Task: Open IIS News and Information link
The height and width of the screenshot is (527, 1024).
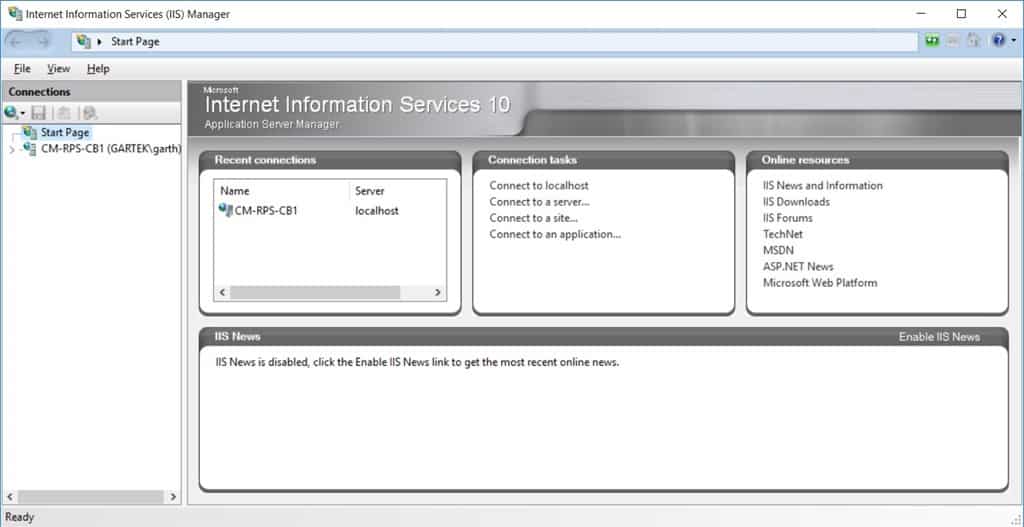Action: tap(822, 185)
